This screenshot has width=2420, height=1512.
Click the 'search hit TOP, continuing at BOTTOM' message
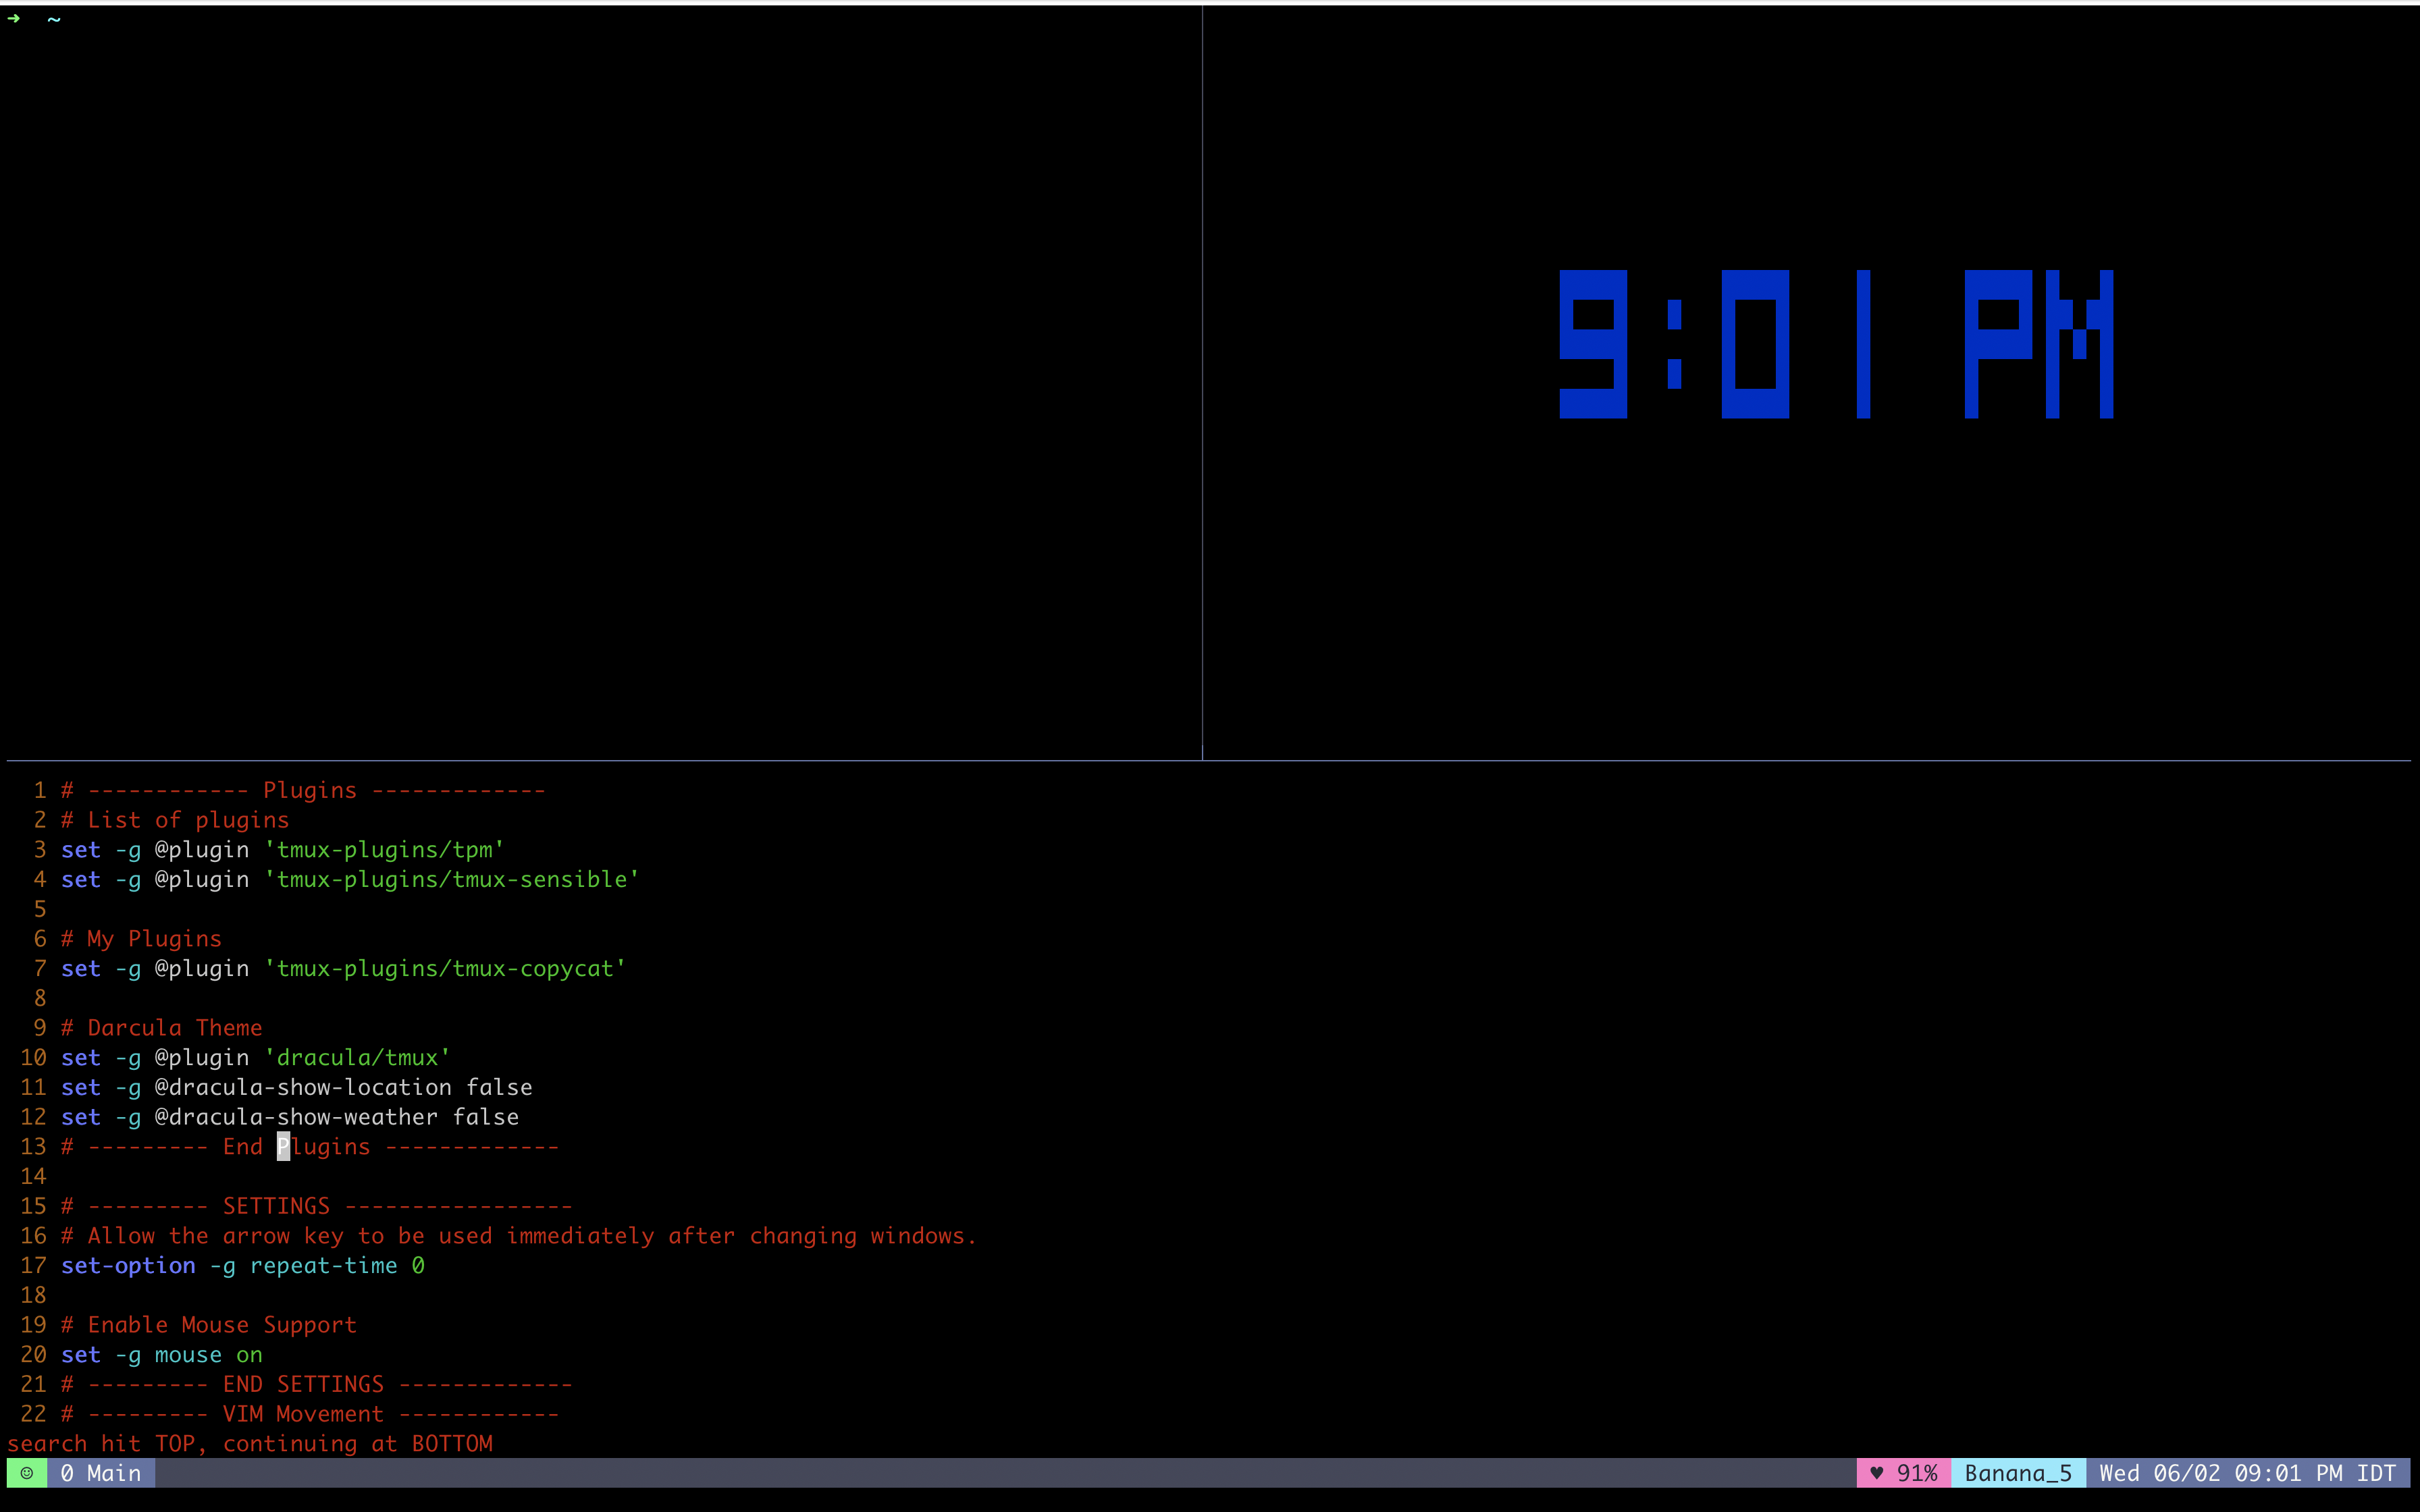tap(250, 1444)
